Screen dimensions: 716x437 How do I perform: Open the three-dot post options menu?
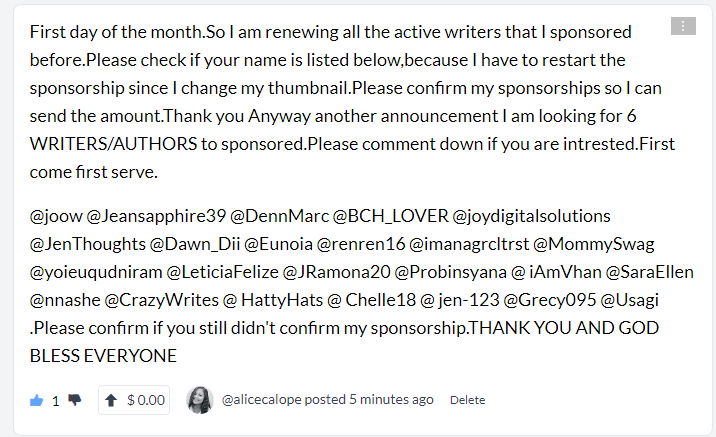coord(683,26)
